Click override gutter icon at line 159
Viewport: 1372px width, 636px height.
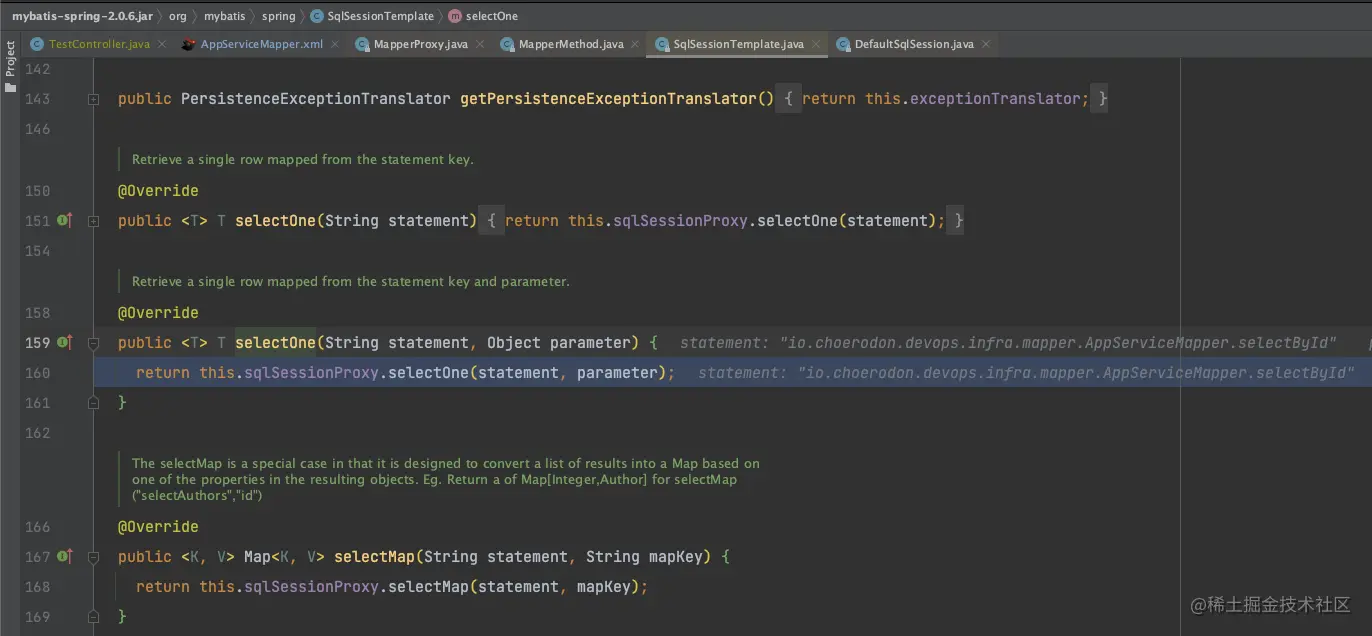(64, 342)
